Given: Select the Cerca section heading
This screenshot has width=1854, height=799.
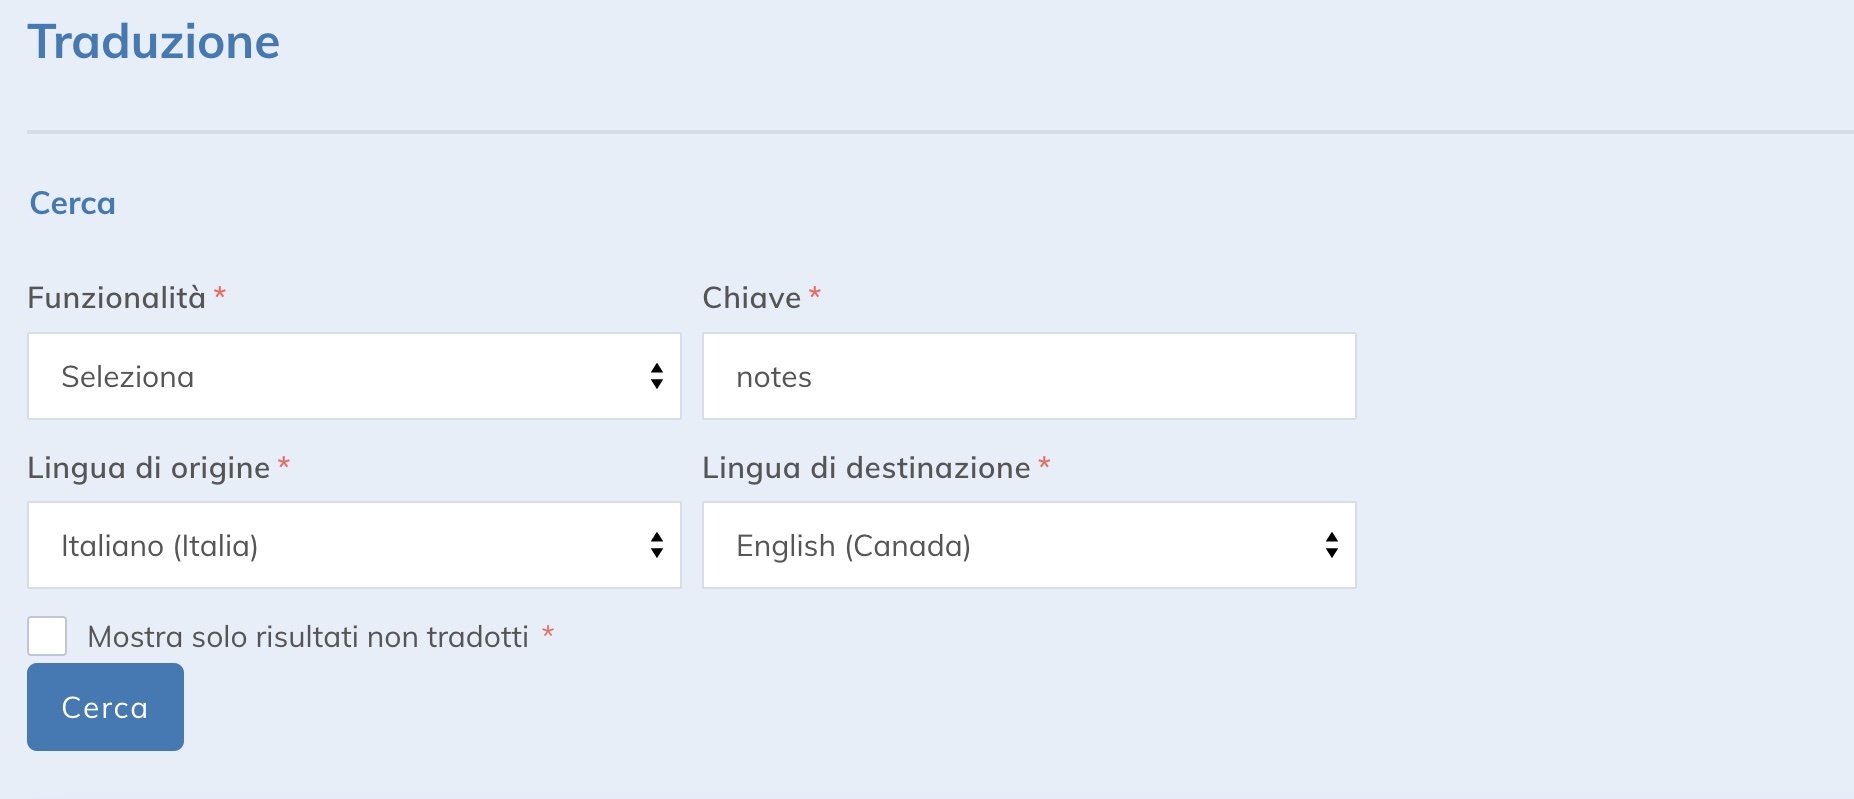Looking at the screenshot, I should (x=71, y=204).
